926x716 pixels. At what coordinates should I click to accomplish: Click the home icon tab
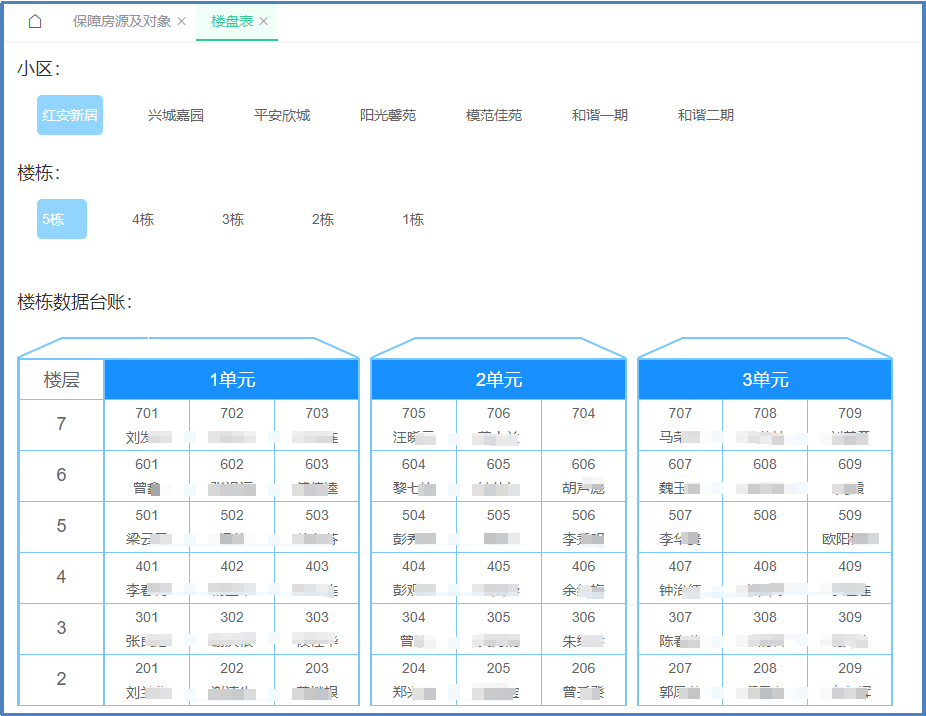(35, 21)
